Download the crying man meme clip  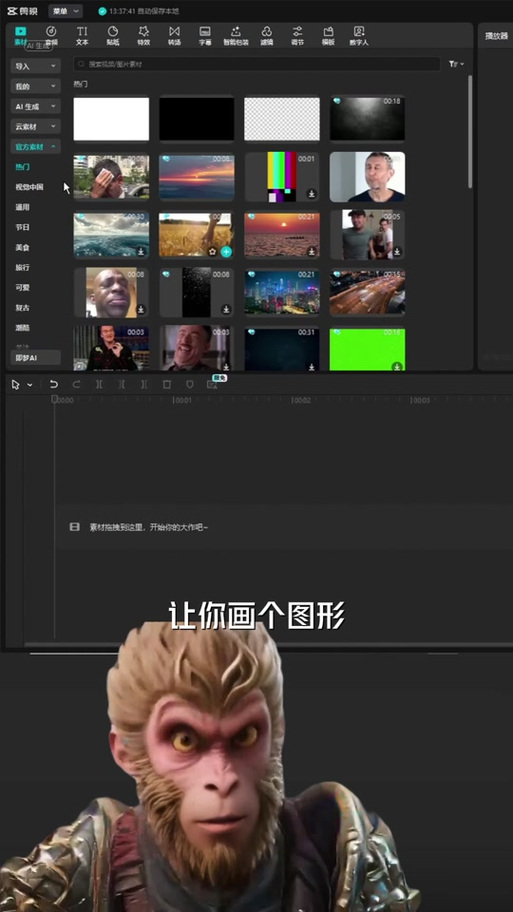(x=141, y=309)
